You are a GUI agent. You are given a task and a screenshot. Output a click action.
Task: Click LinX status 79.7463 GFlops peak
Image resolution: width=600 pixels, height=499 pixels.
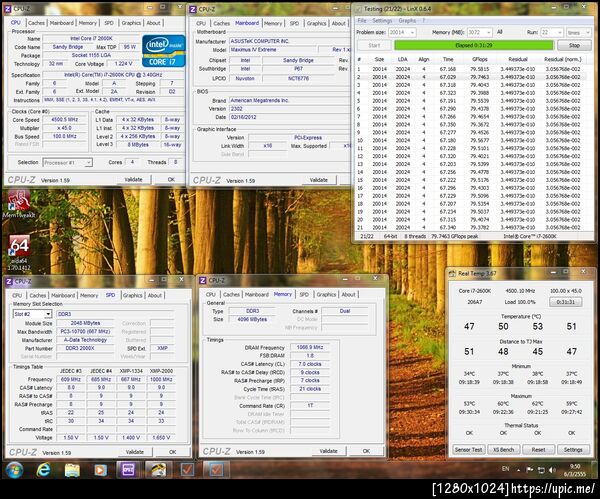455,236
